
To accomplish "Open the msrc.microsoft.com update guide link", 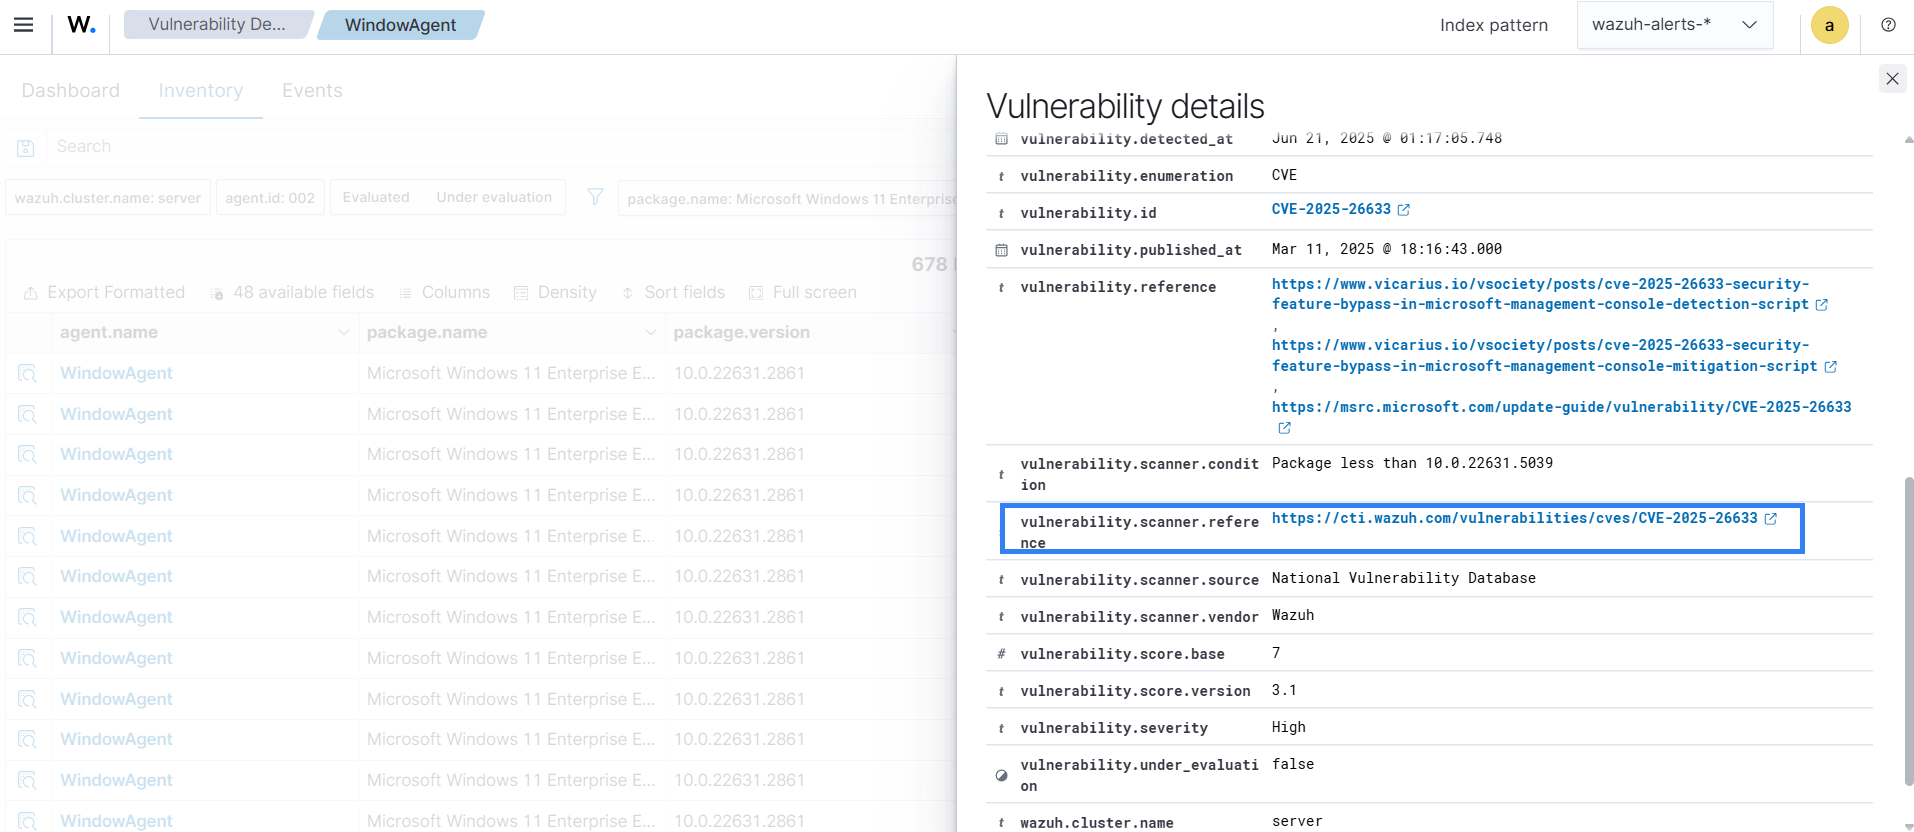I will (1561, 407).
